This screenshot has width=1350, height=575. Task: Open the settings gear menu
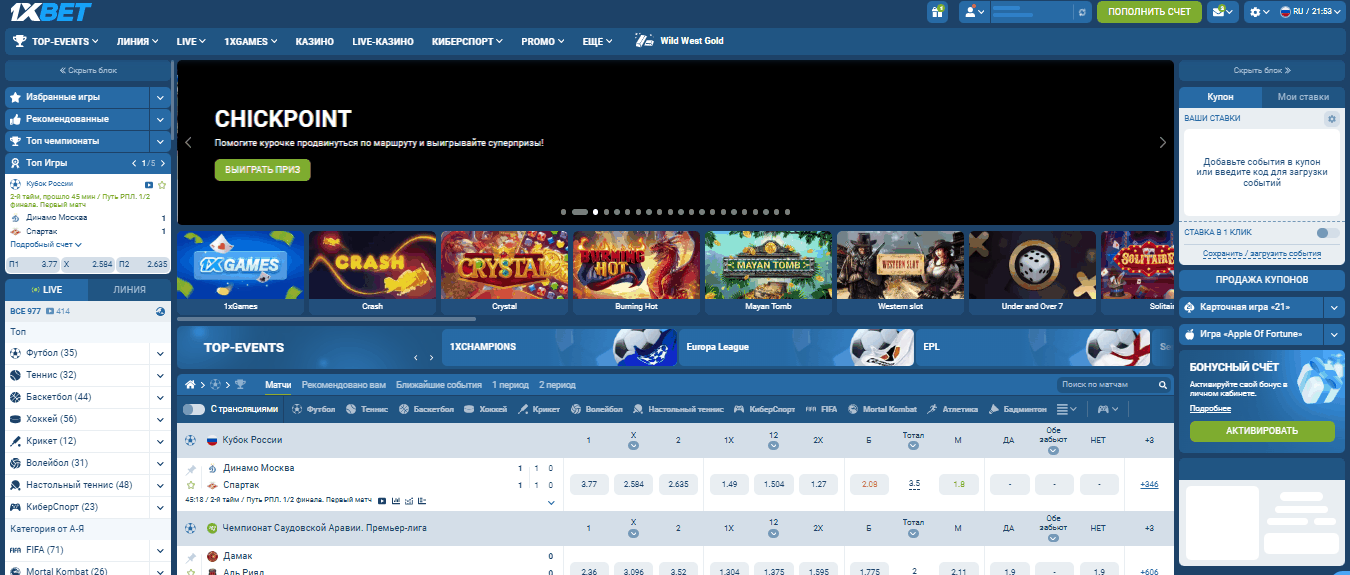pos(1259,12)
